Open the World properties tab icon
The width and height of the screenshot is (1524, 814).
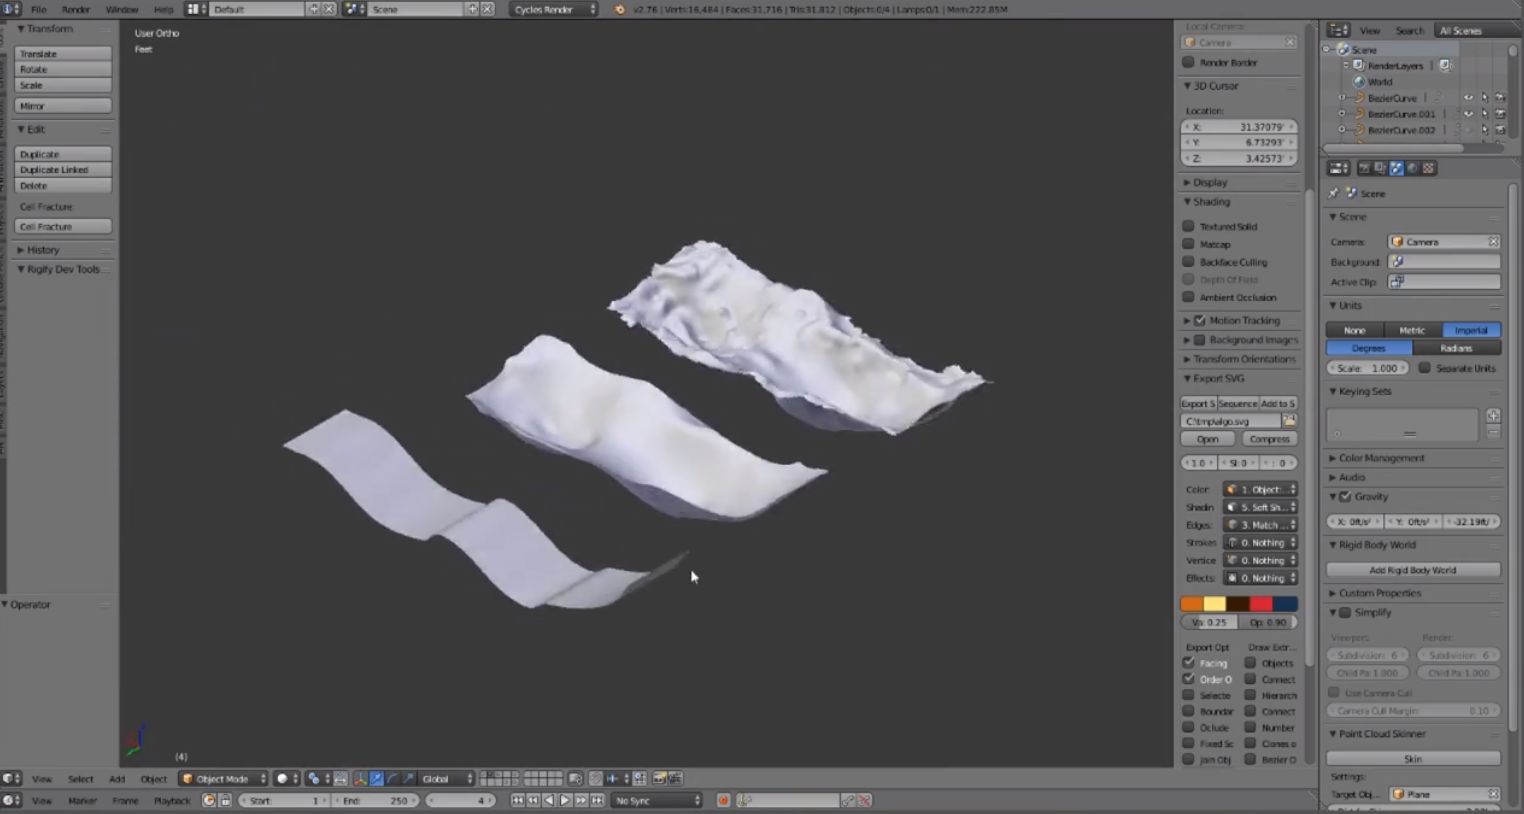click(x=1412, y=168)
